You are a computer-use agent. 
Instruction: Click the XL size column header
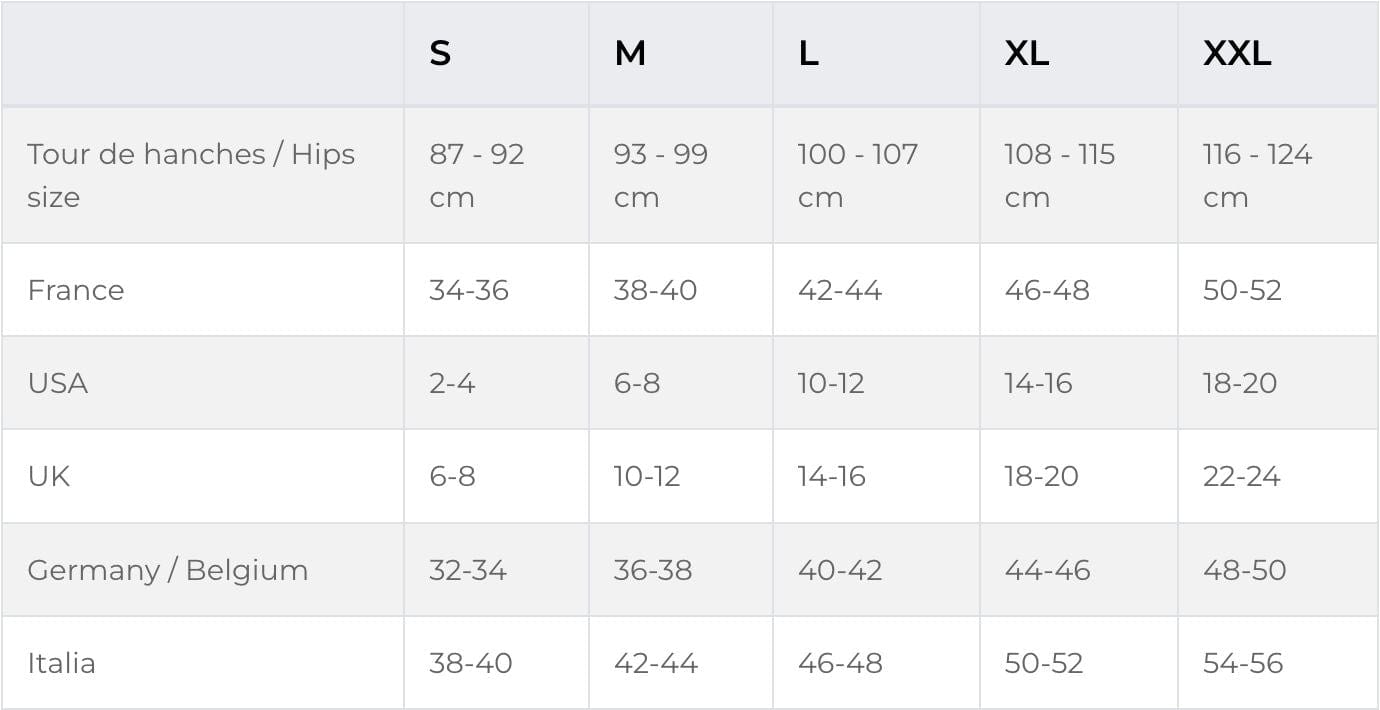1027,53
